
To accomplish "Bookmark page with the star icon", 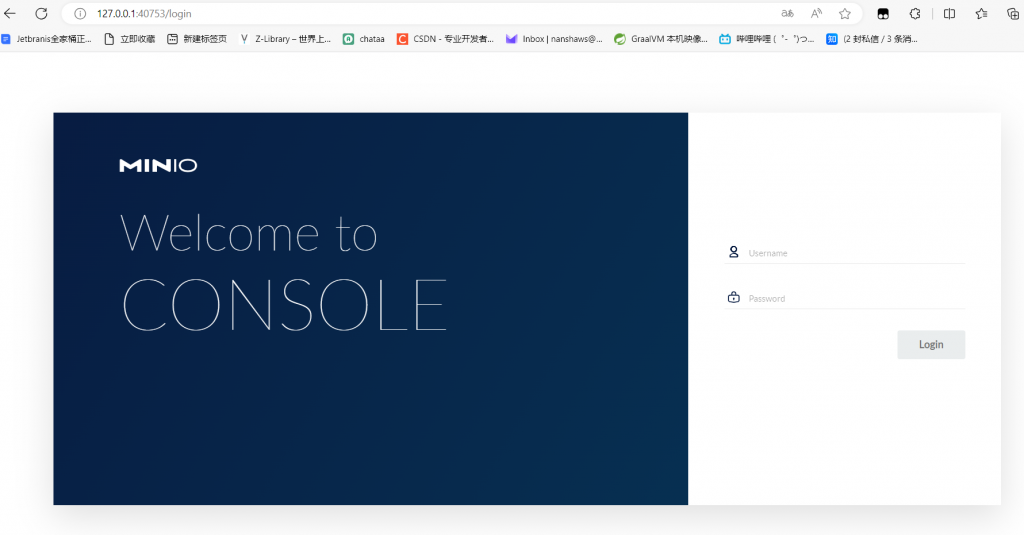I will [845, 14].
